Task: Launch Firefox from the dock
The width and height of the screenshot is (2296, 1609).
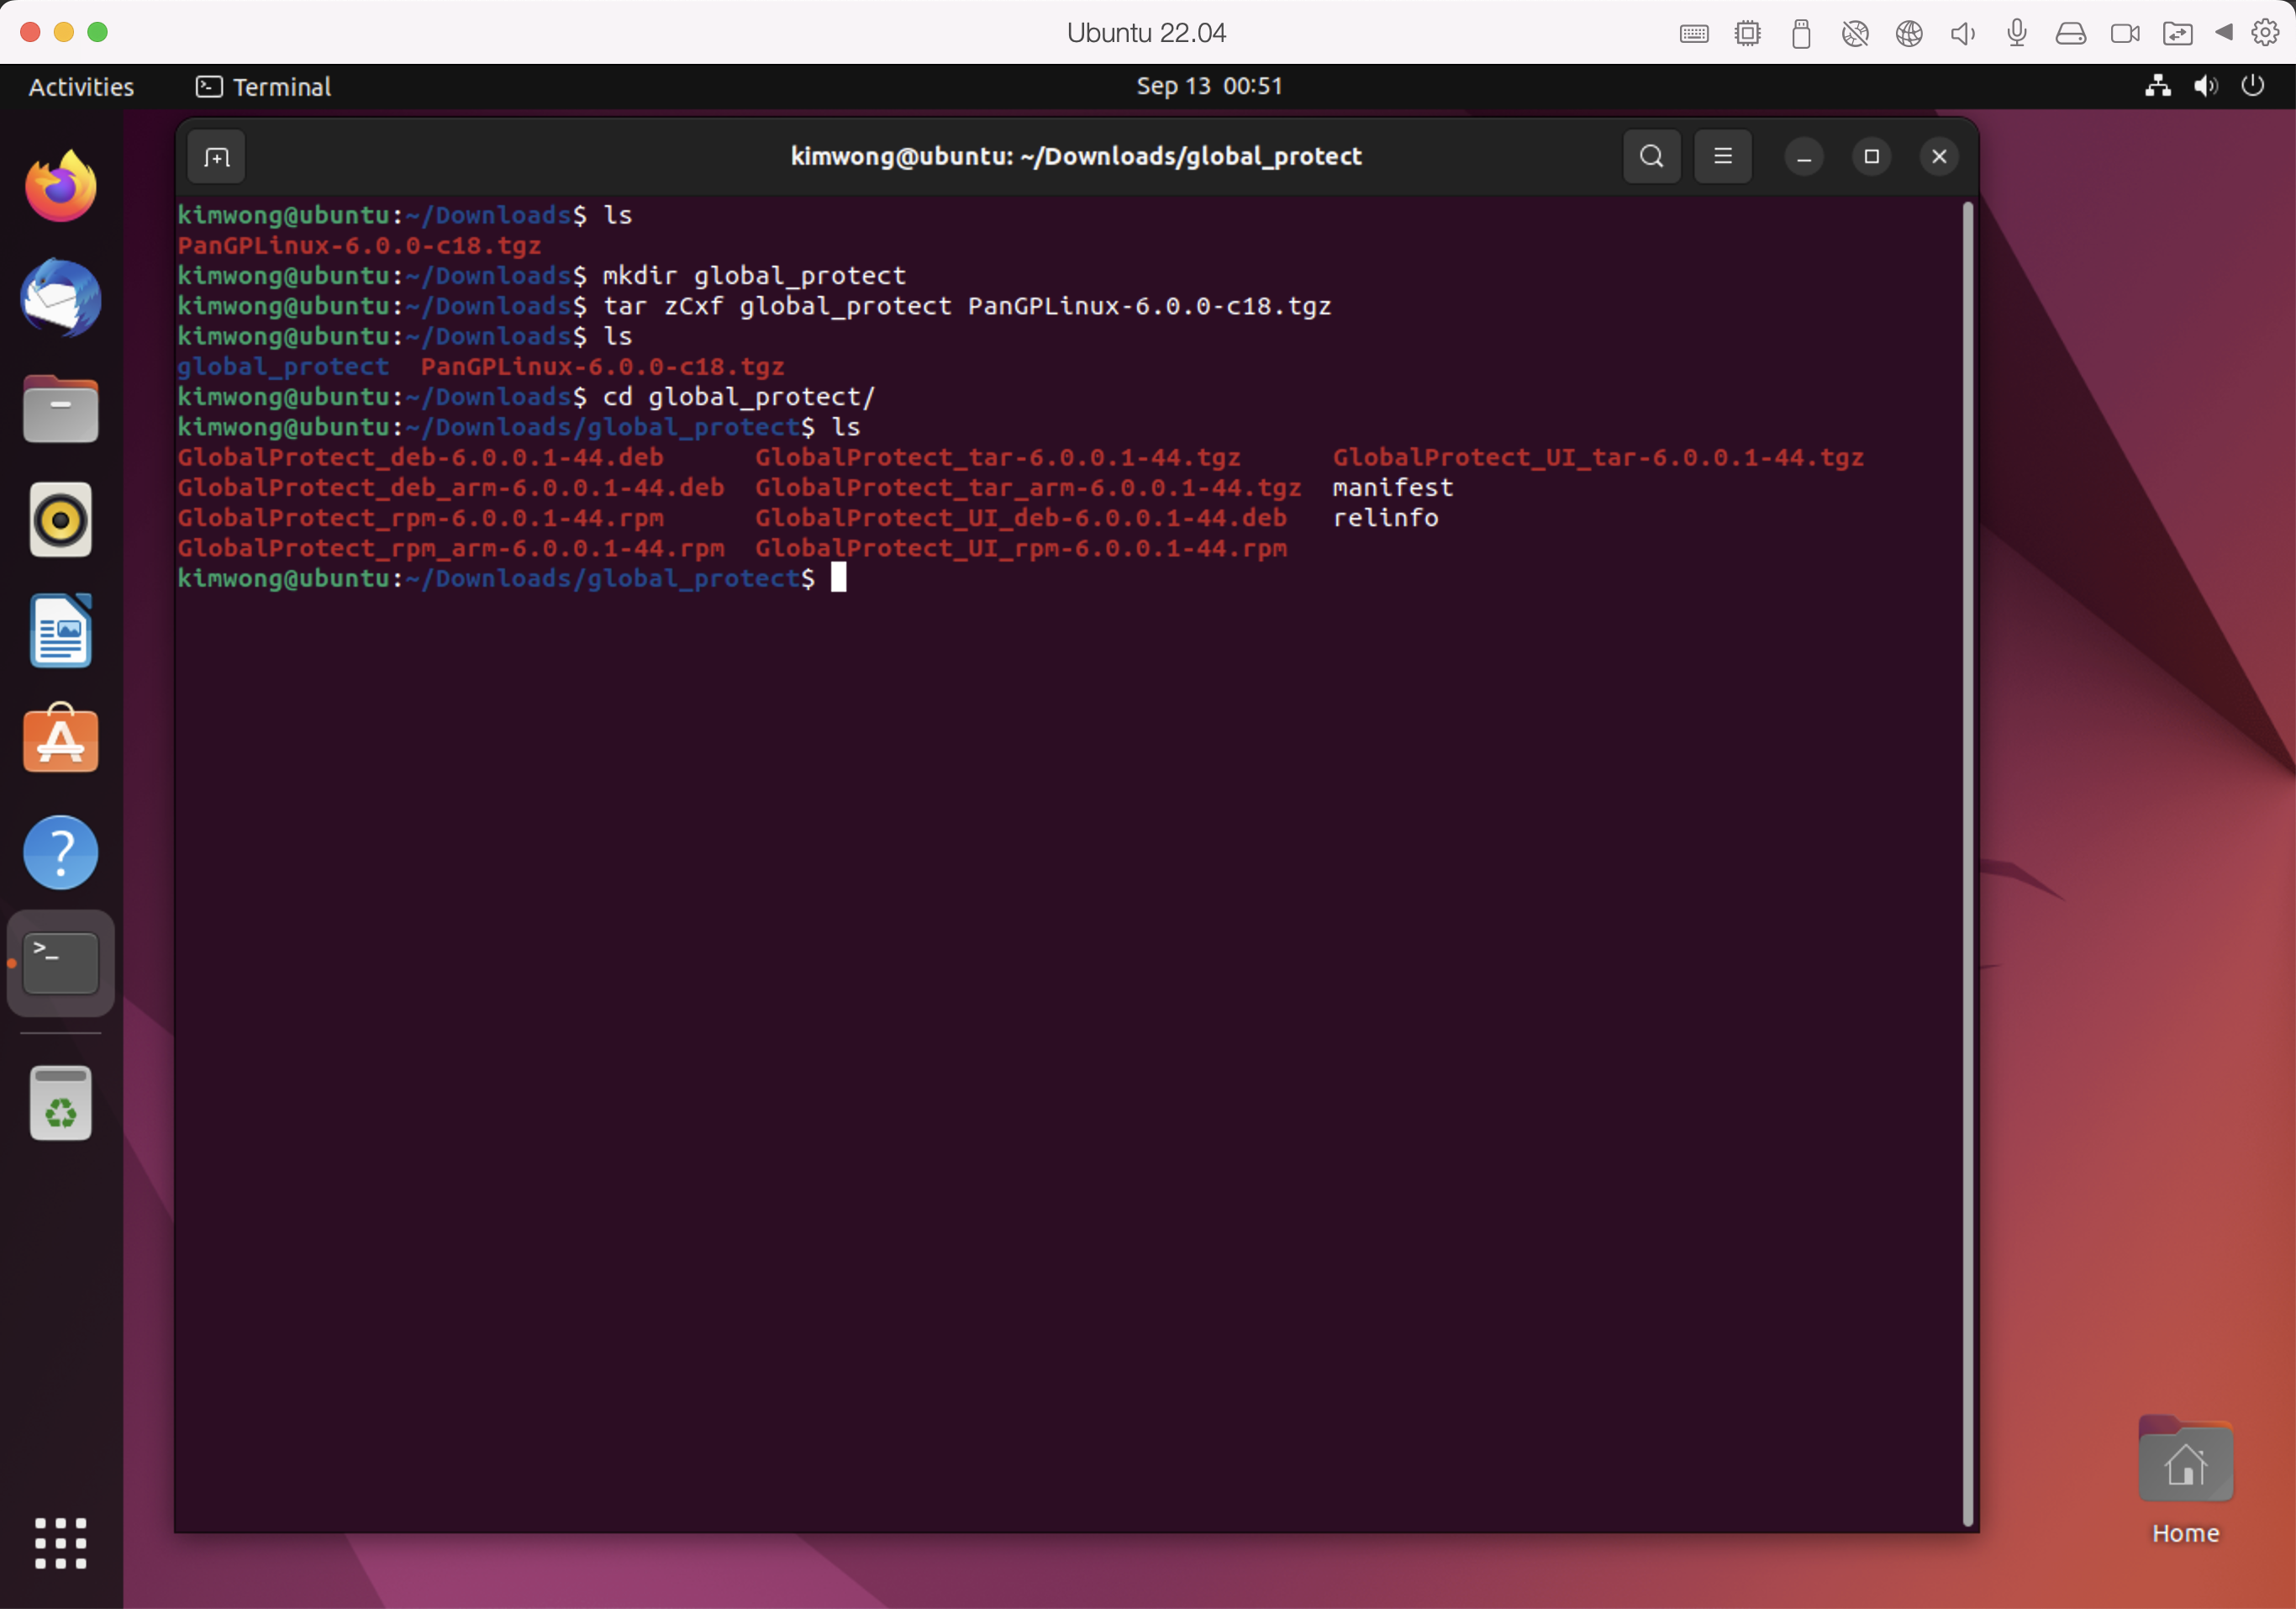Action: [x=61, y=186]
